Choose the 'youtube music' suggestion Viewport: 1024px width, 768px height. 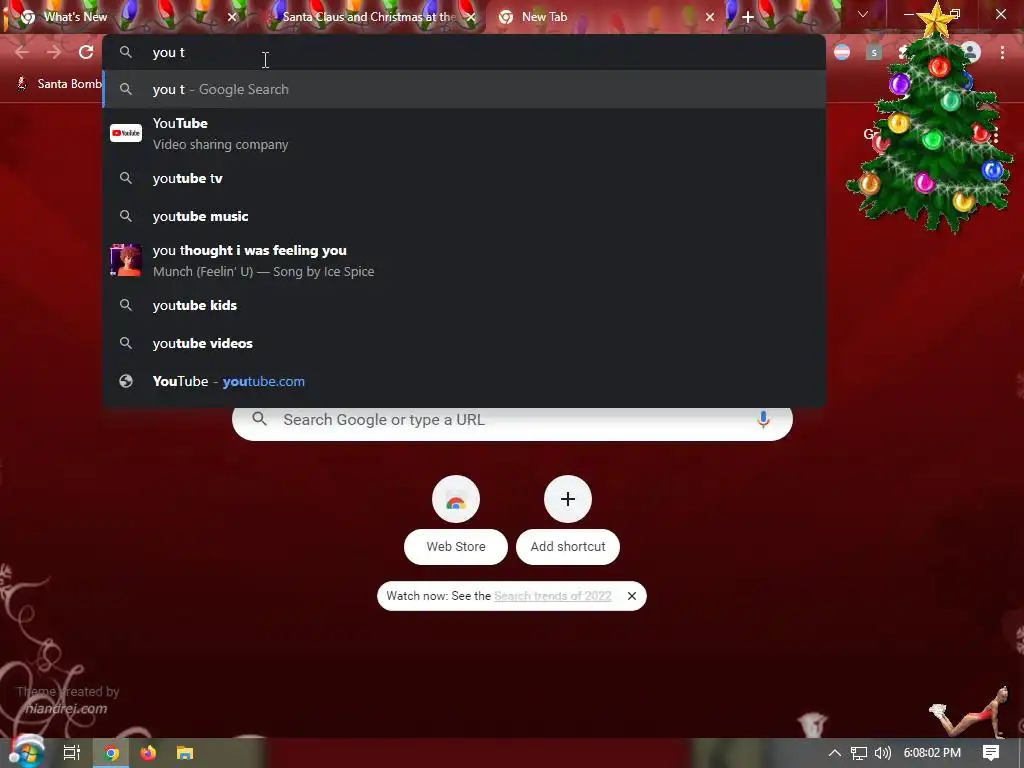[x=464, y=216]
